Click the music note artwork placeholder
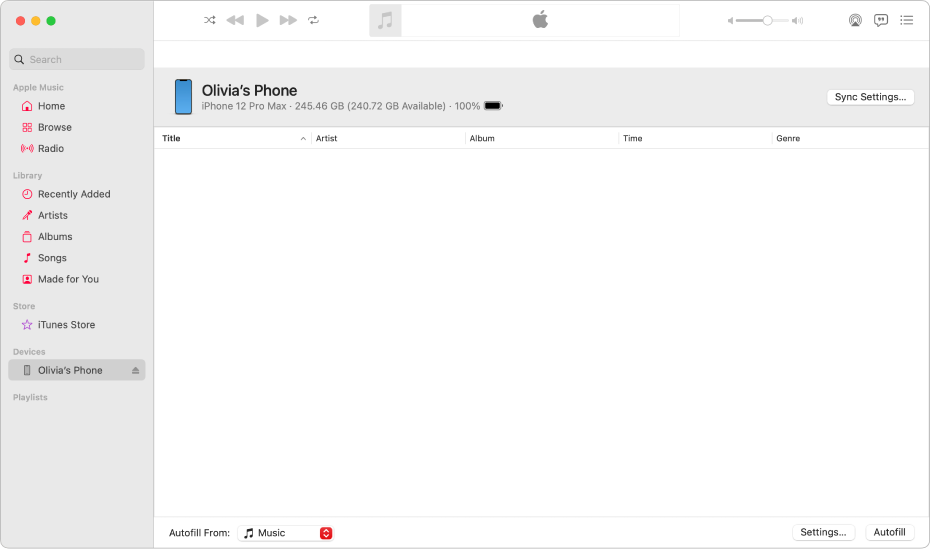The image size is (932, 552). pos(385,21)
